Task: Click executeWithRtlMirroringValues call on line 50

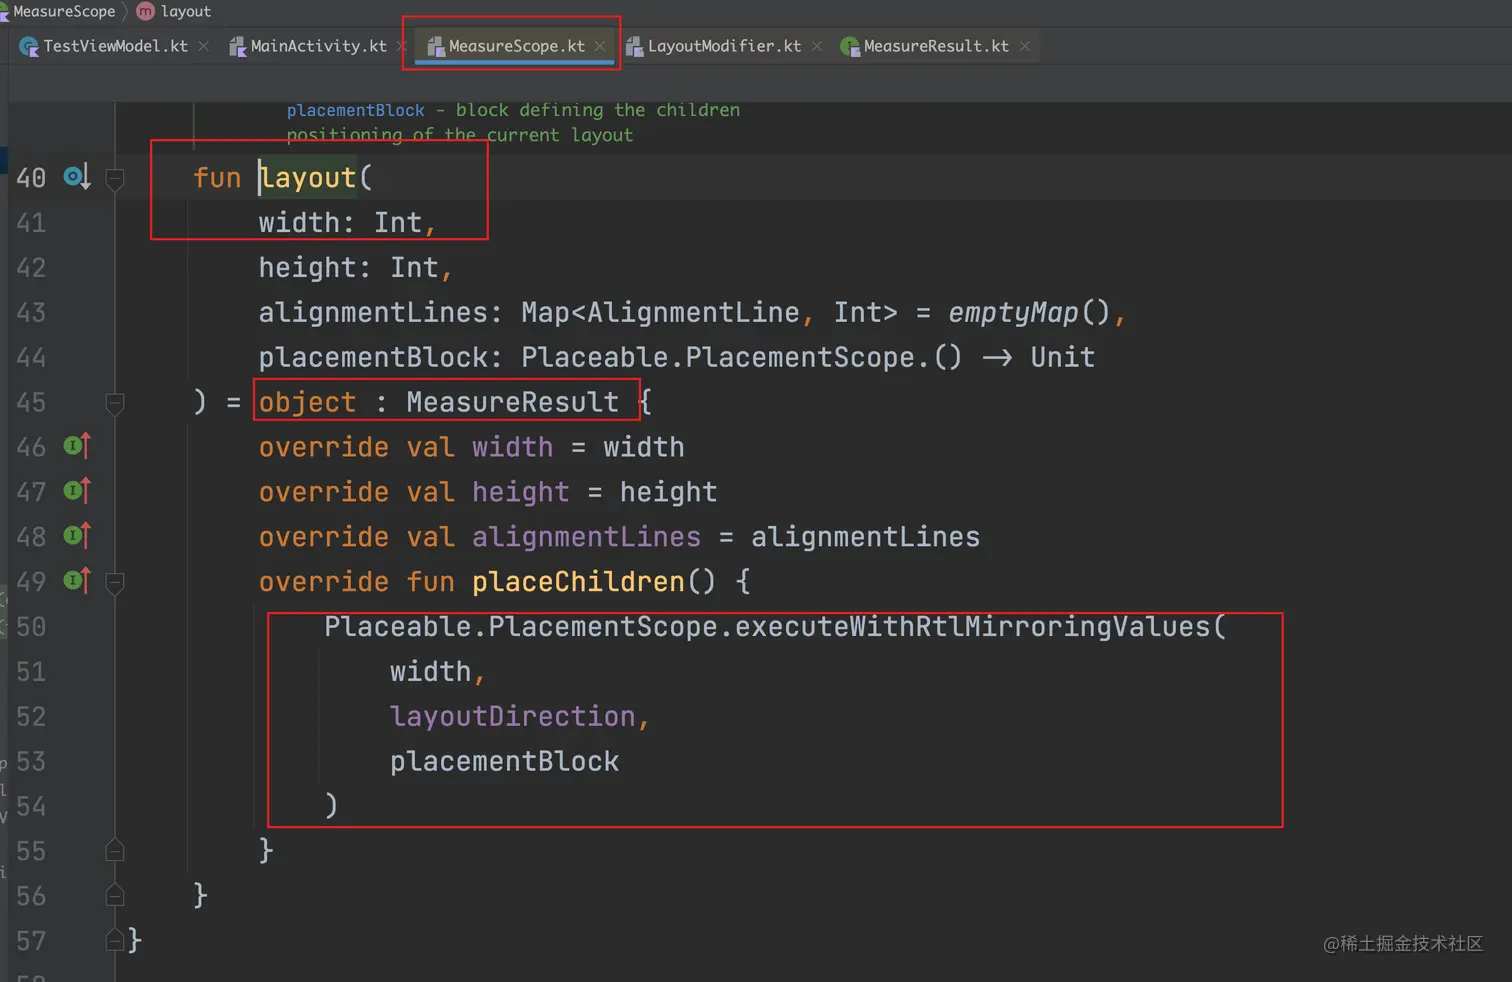Action: click(972, 627)
